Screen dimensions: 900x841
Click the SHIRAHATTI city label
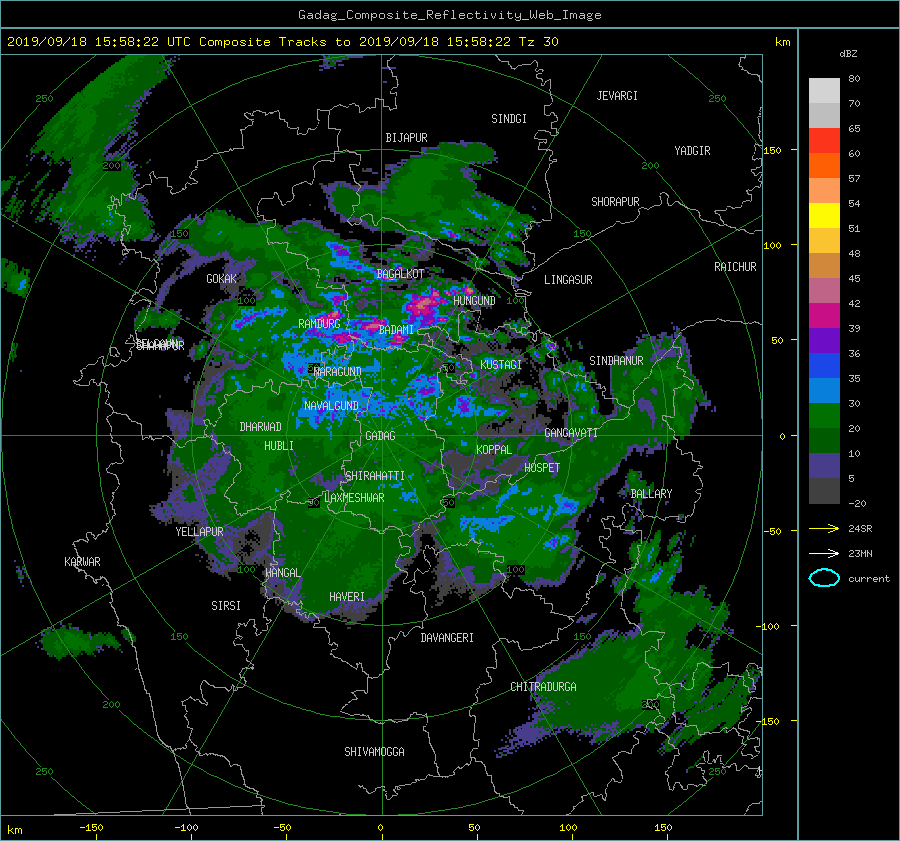[375, 476]
